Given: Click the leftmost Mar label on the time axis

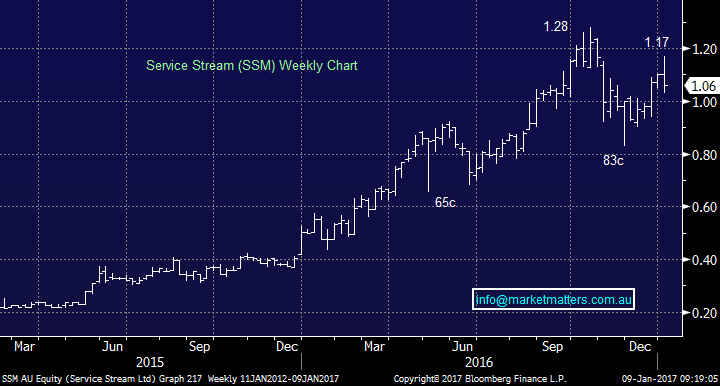Looking at the screenshot, I should click(24, 347).
